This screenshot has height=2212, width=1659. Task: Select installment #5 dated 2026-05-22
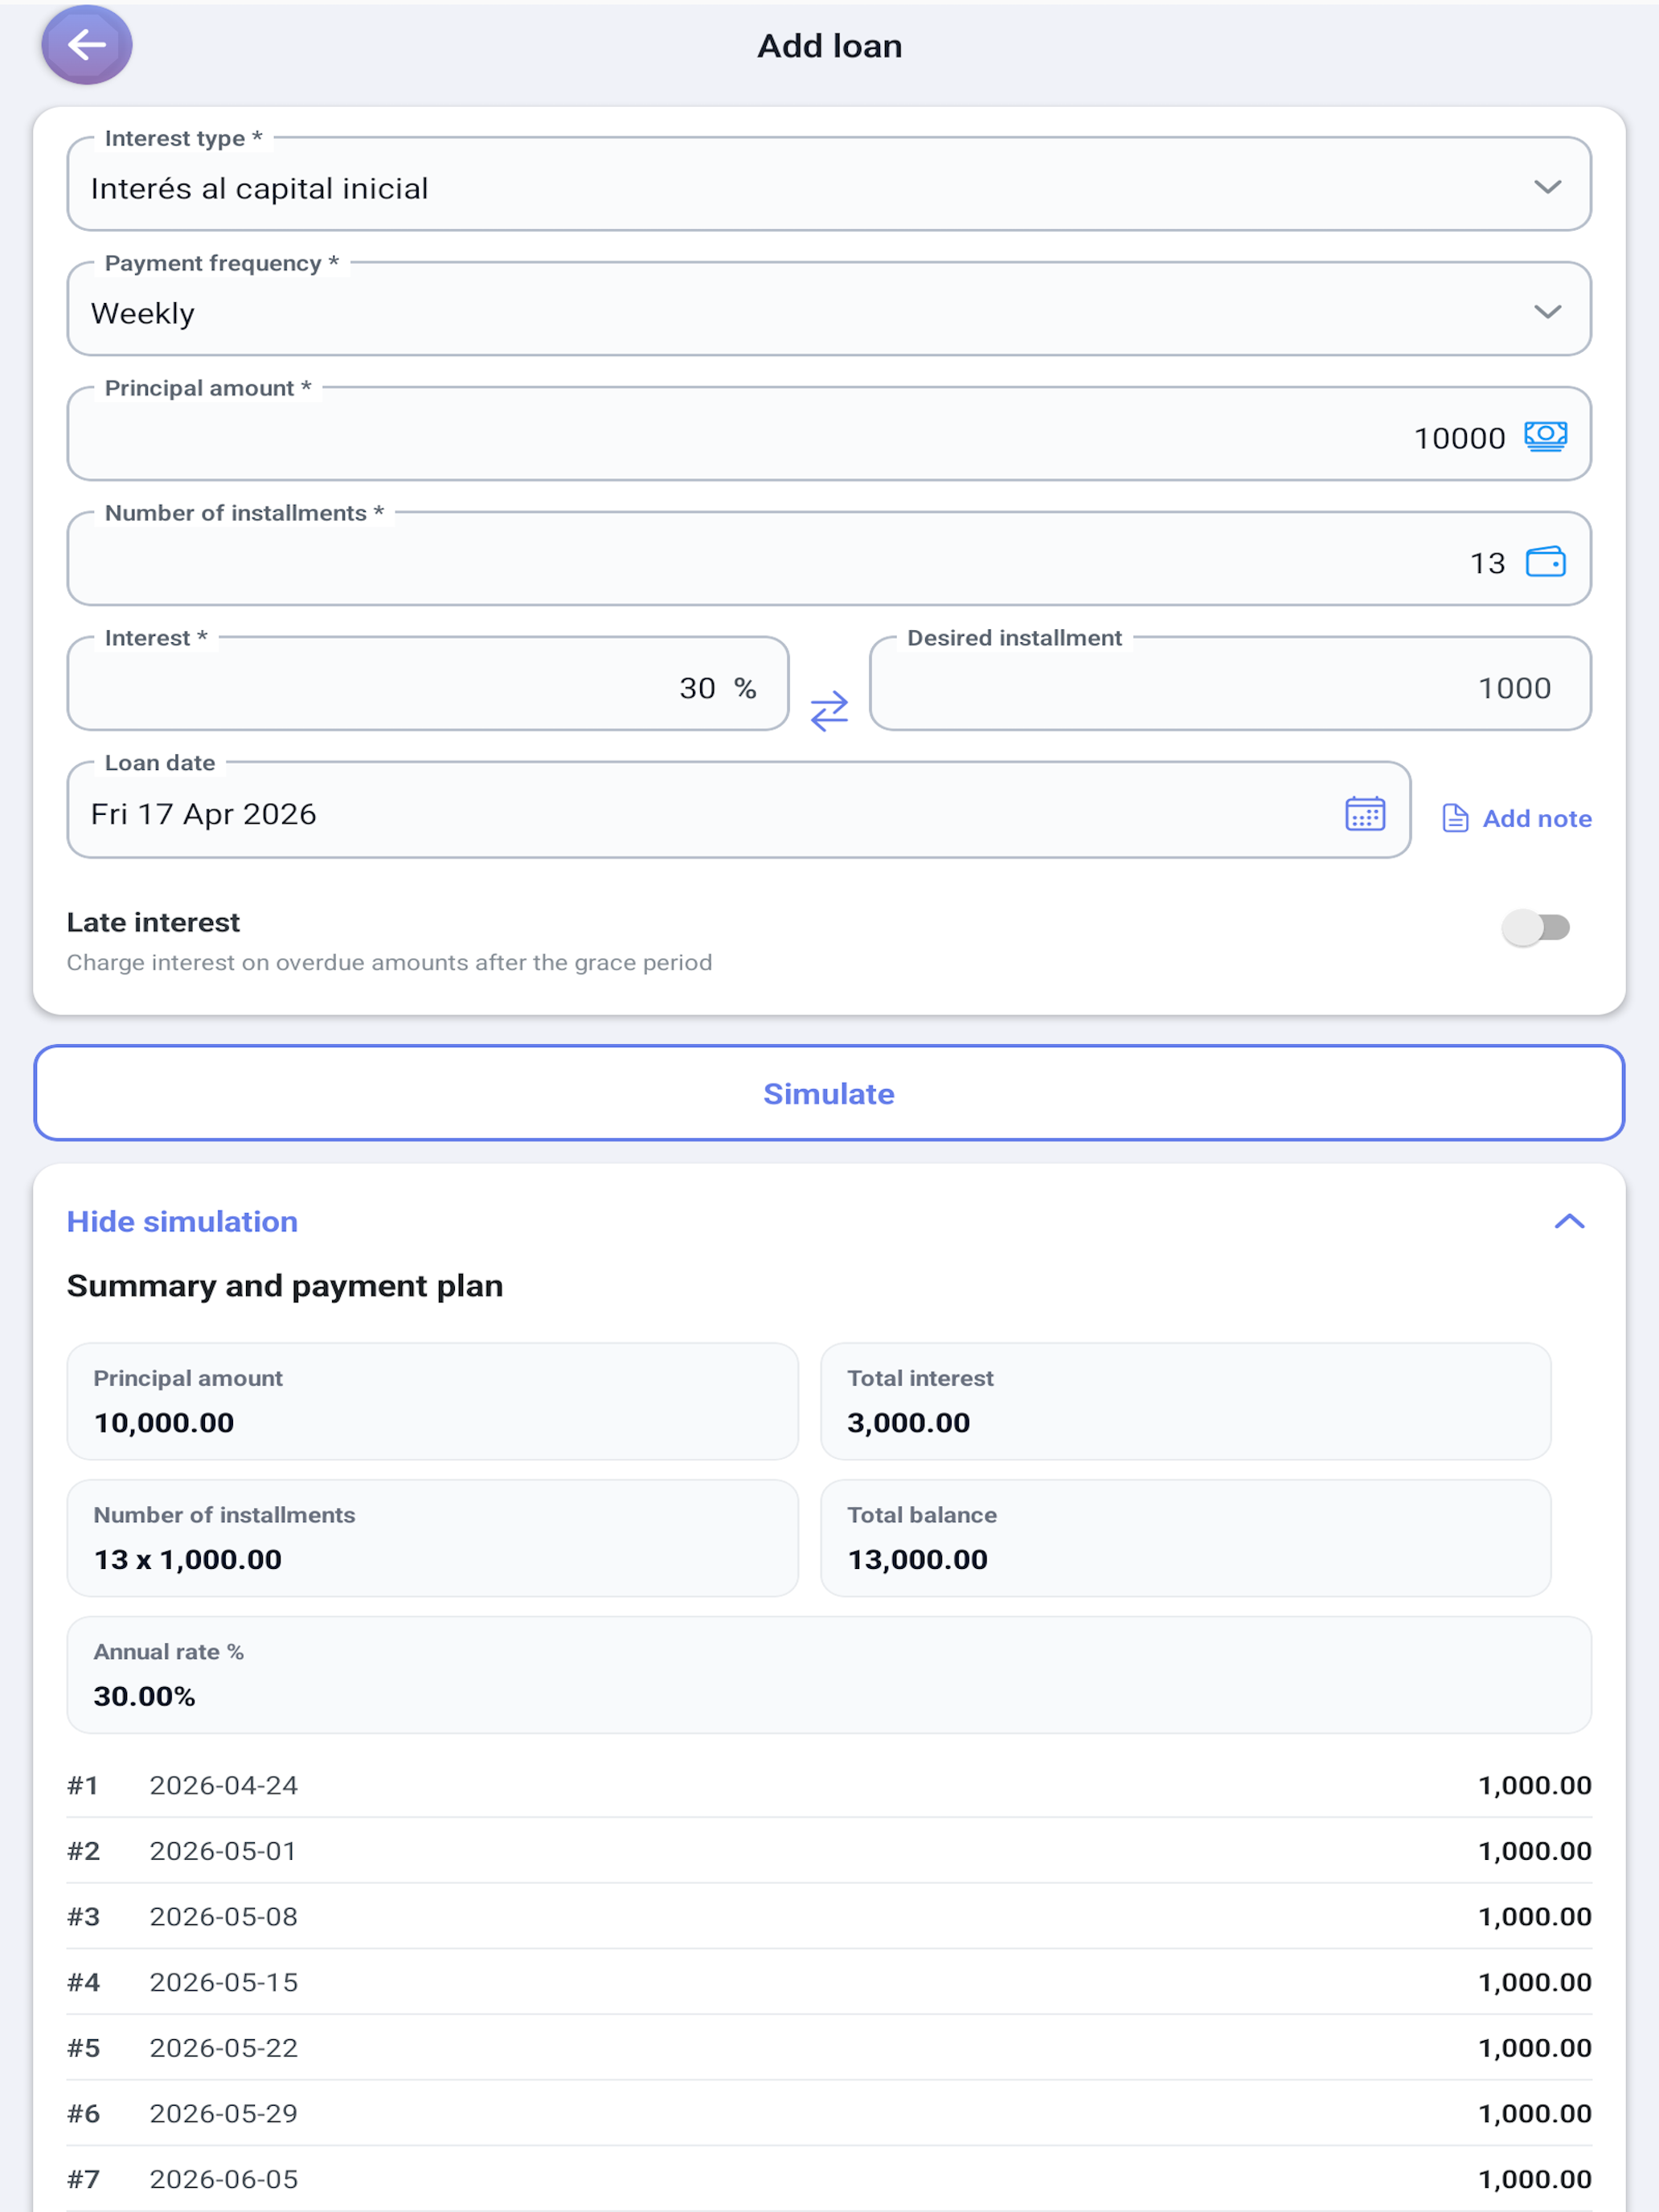(829, 2047)
